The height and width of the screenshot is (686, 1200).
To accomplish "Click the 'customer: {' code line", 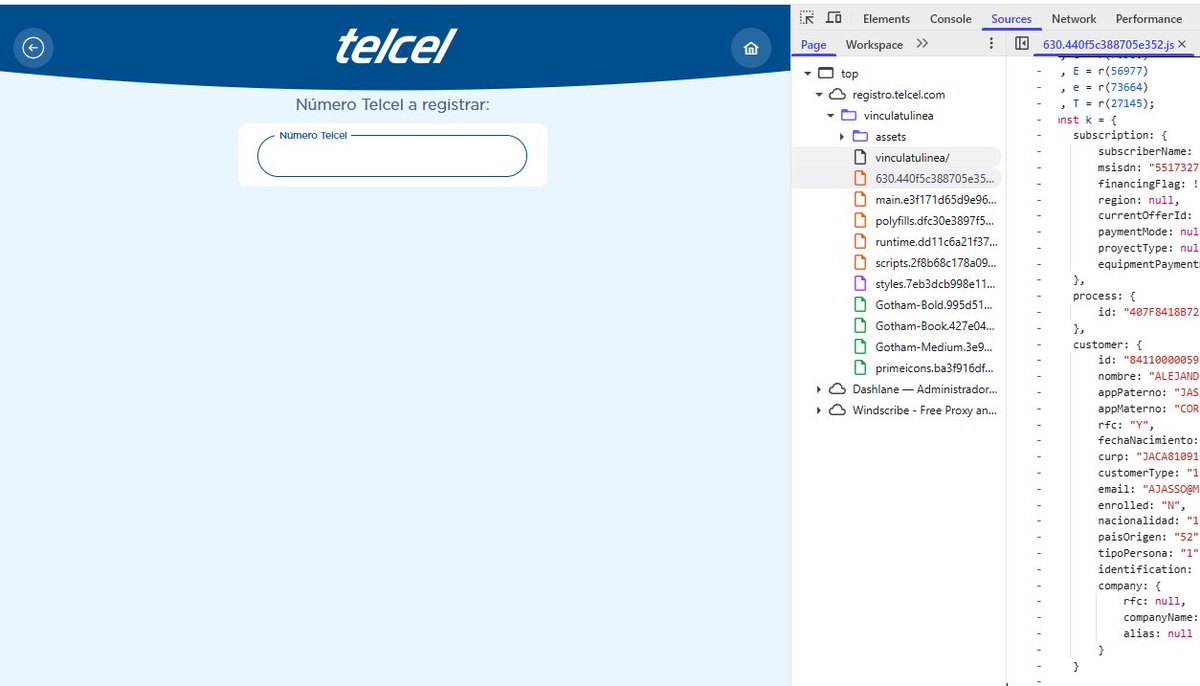I will (x=1109, y=344).
